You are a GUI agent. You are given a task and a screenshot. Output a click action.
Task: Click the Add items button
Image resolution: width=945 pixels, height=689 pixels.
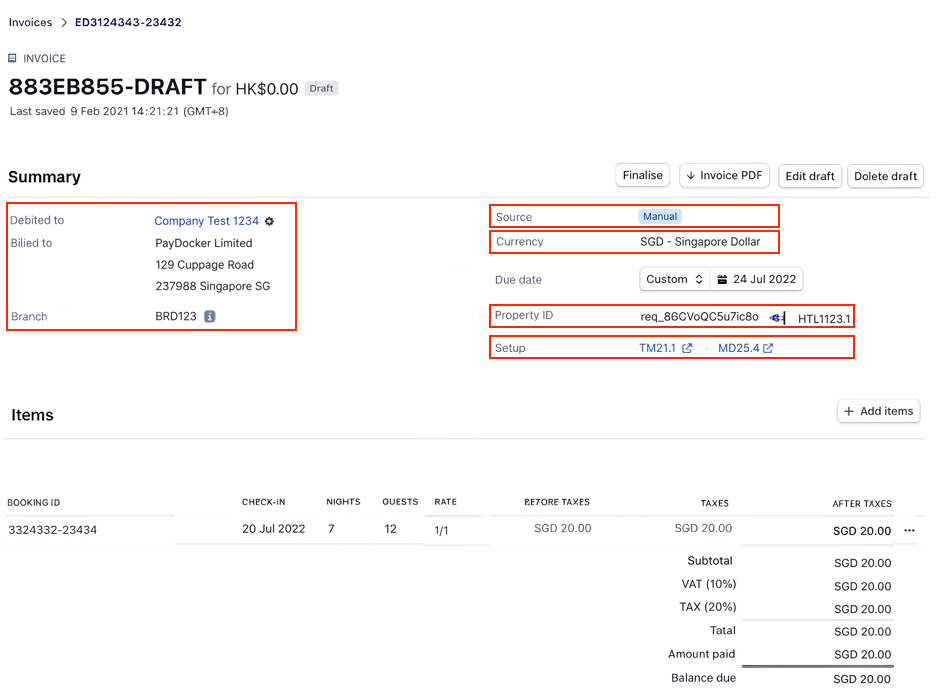point(878,411)
